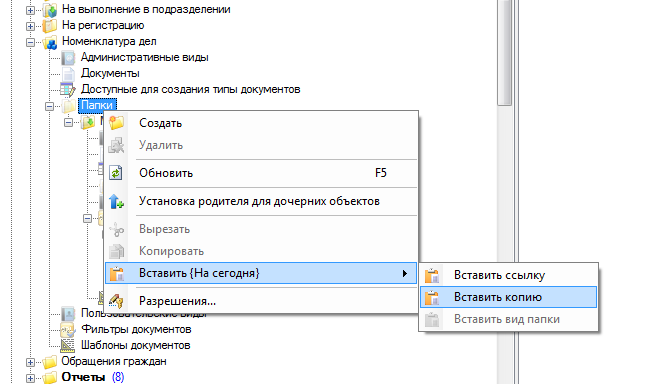The height and width of the screenshot is (384, 654).
Task: Choose 'Вставить копию' in the submenu
Action: click(508, 297)
